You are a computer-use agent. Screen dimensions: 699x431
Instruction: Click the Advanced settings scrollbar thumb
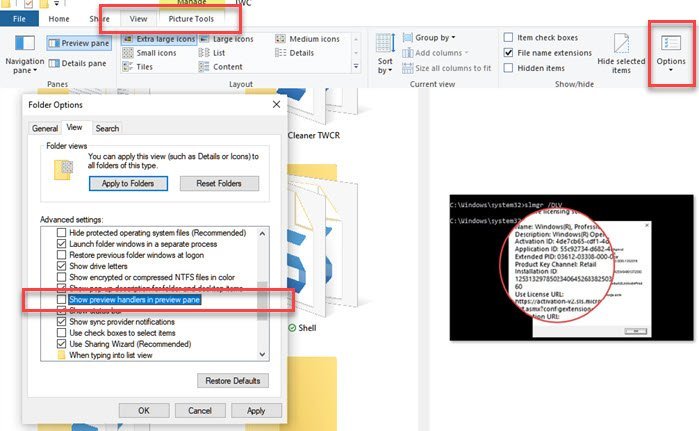(x=263, y=301)
